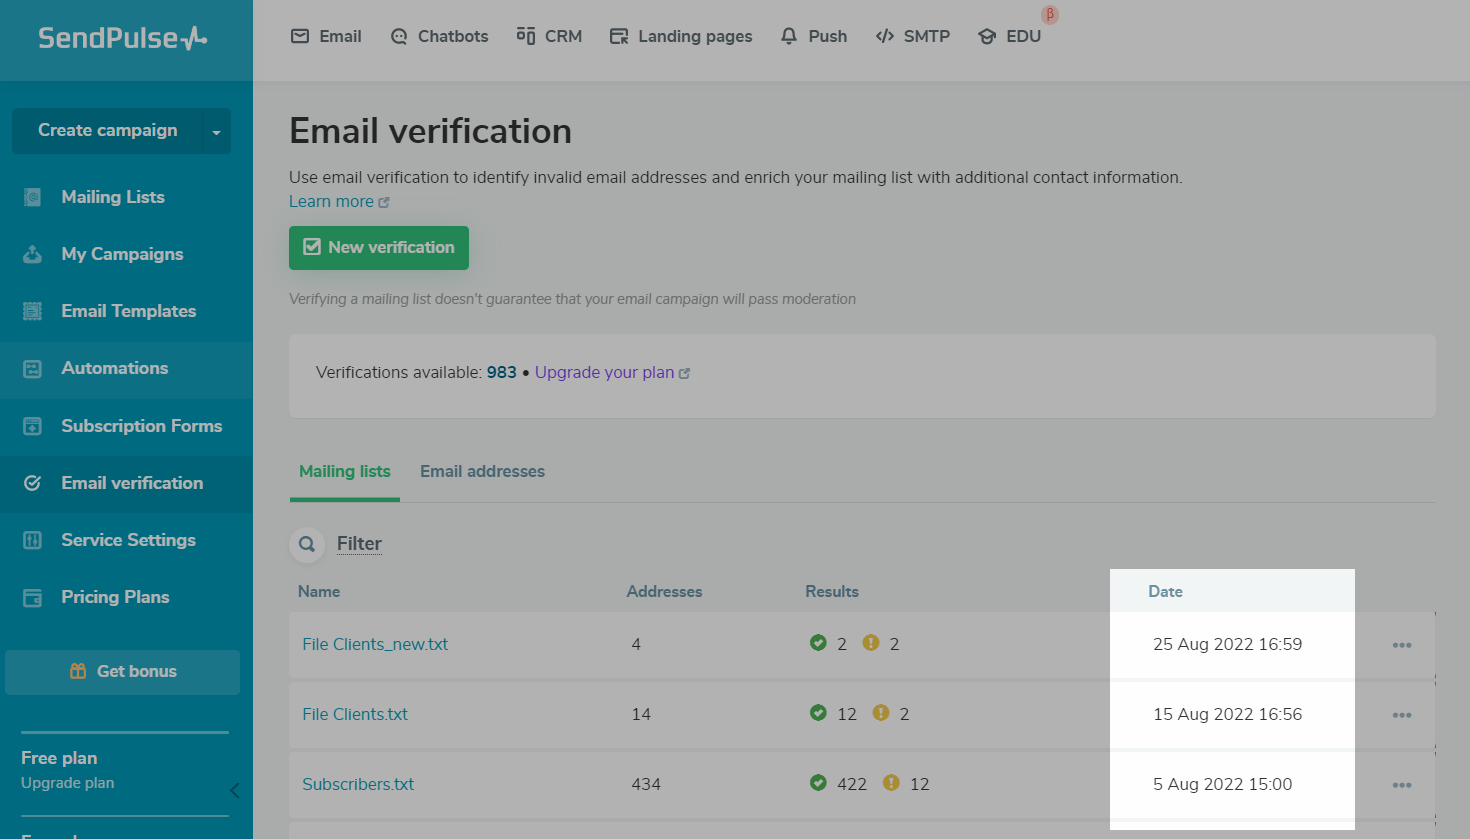This screenshot has width=1470, height=839.
Task: Open the ellipsis menu for File Clients.txt
Action: pos(1401,714)
